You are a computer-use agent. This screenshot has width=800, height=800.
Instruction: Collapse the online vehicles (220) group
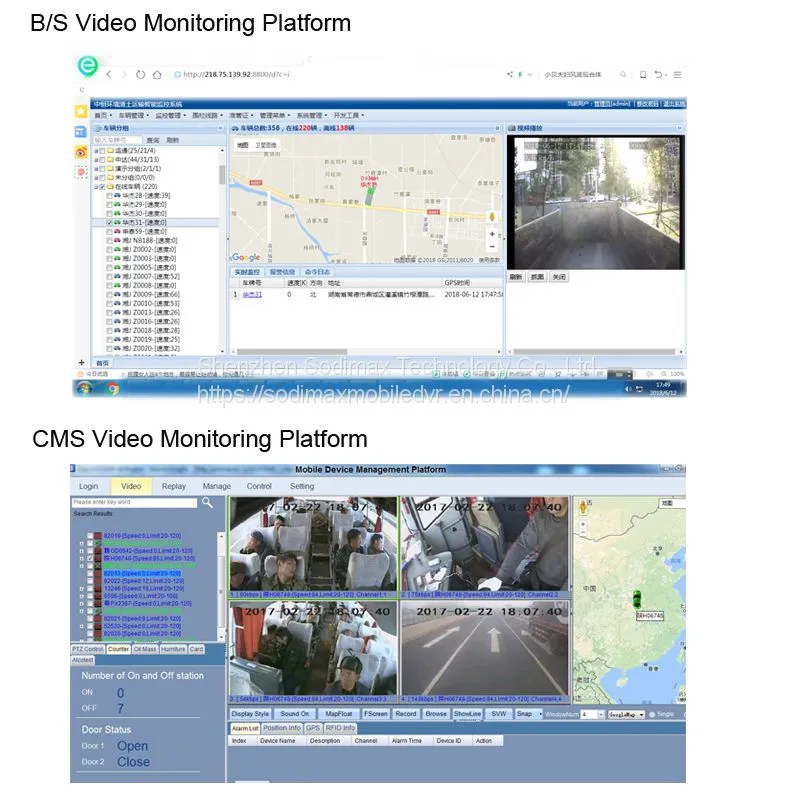[95, 187]
